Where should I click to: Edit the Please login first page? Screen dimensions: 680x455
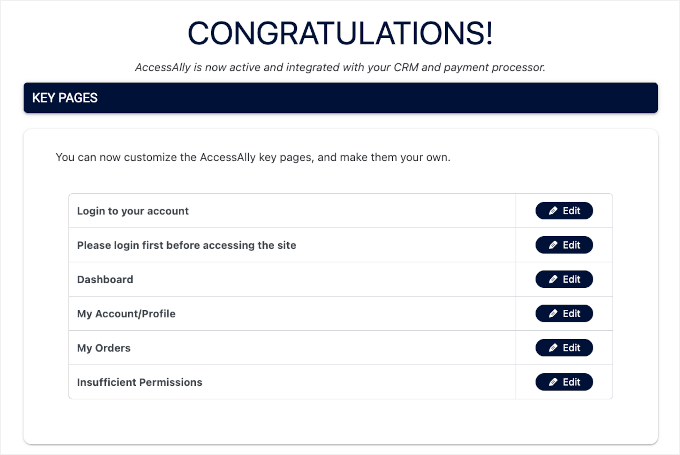pyautogui.click(x=565, y=245)
